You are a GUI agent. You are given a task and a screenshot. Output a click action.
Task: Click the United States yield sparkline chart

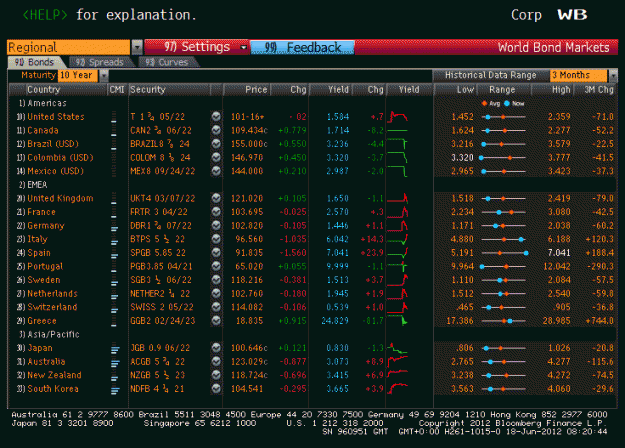click(398, 116)
